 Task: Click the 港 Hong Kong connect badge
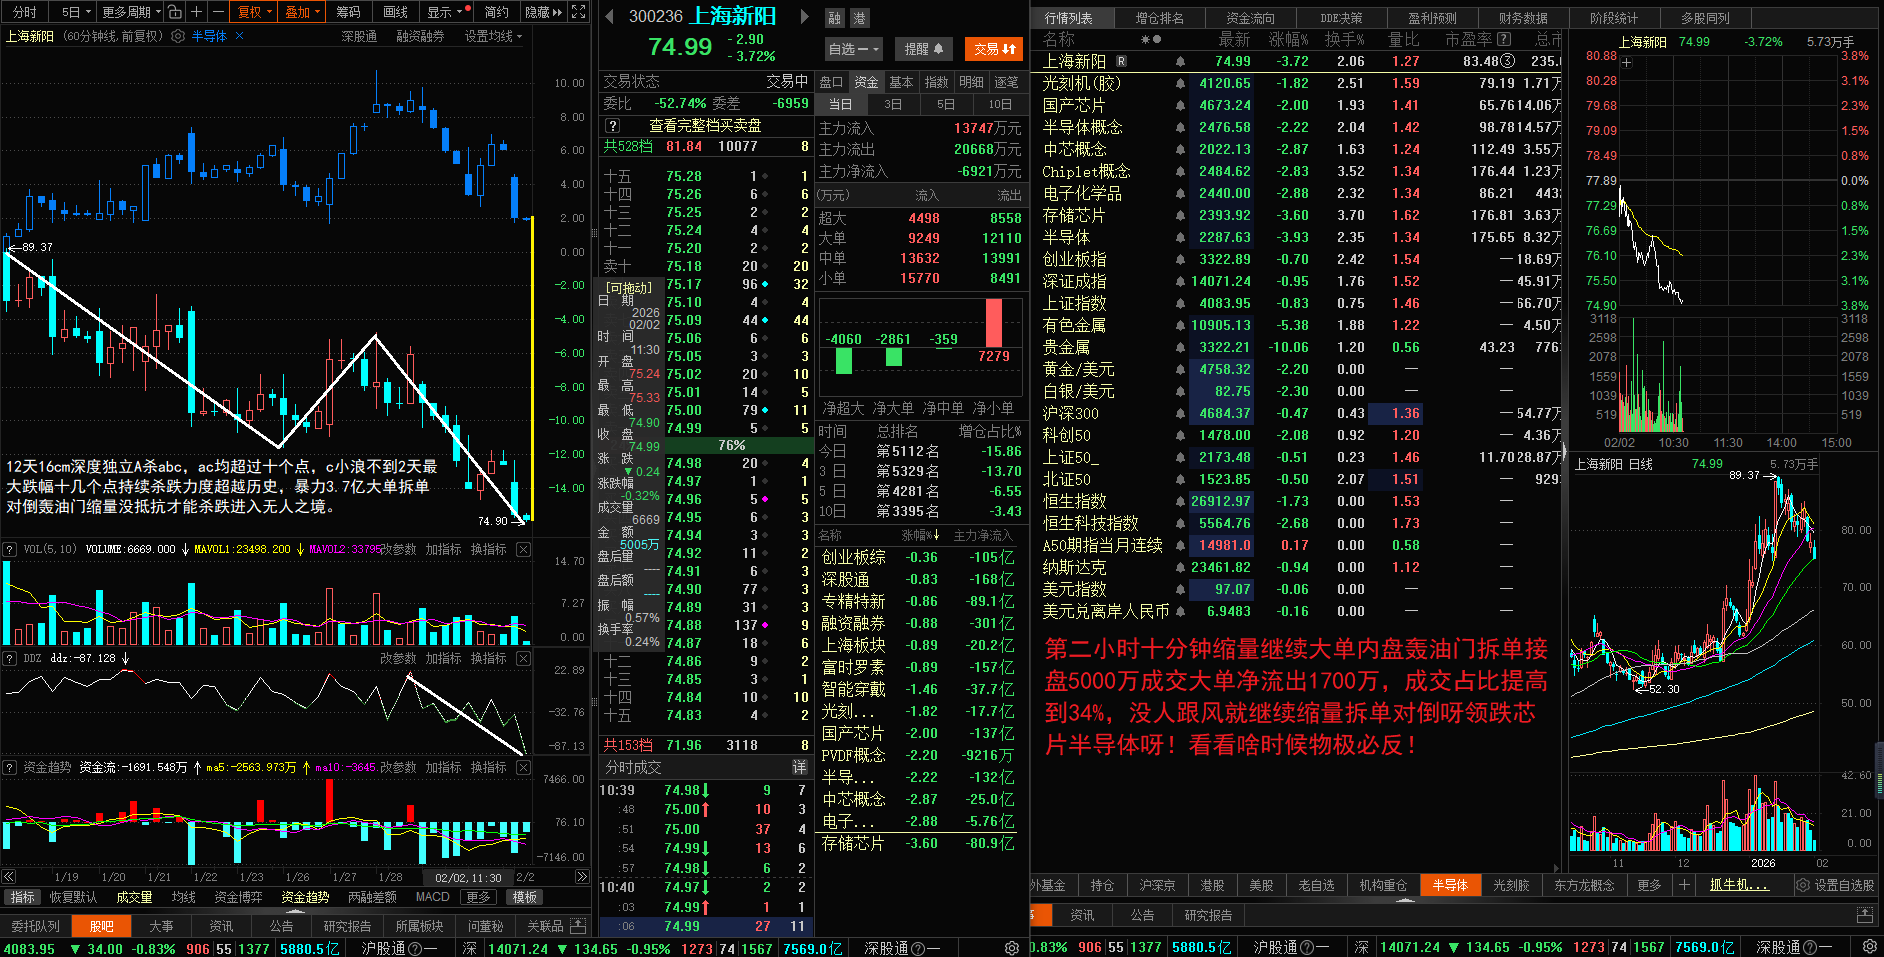tap(859, 18)
